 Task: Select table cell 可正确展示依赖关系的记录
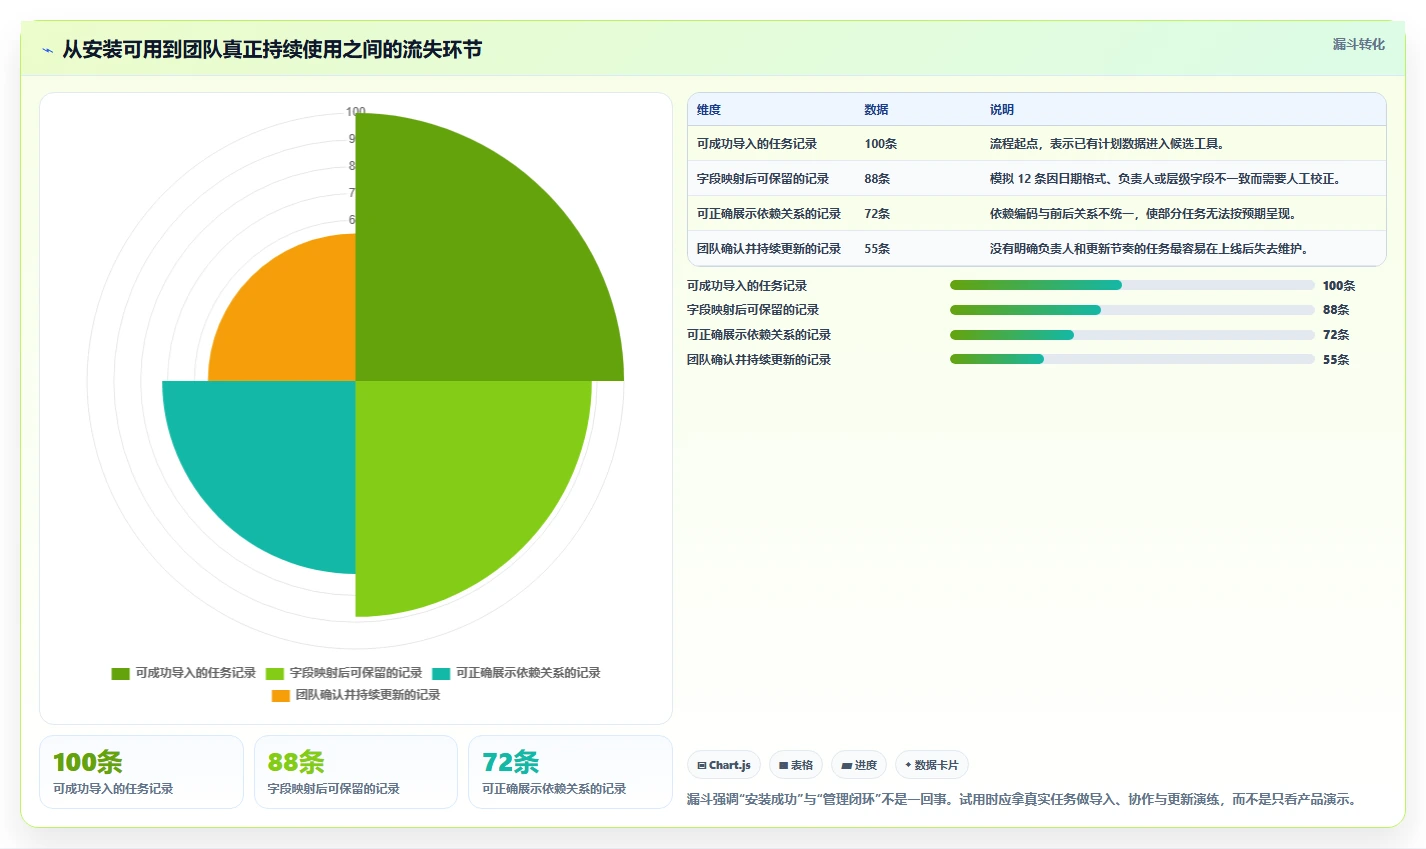pos(769,214)
